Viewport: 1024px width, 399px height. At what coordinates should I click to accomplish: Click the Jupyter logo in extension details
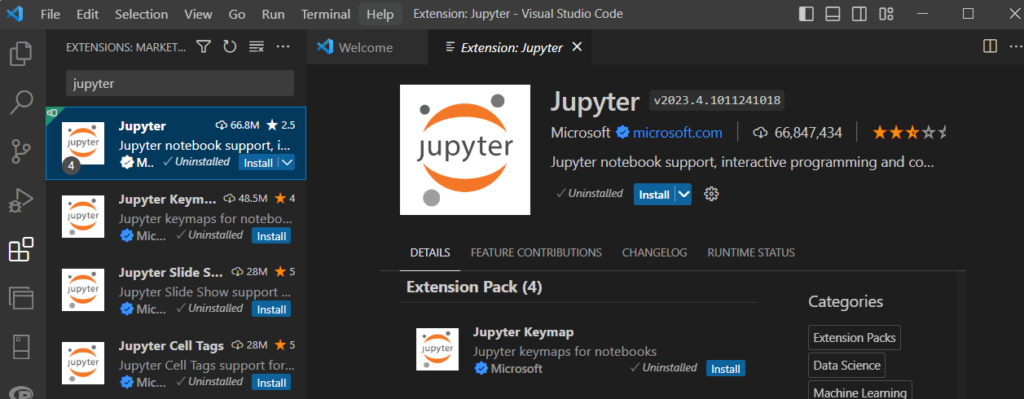click(x=465, y=150)
